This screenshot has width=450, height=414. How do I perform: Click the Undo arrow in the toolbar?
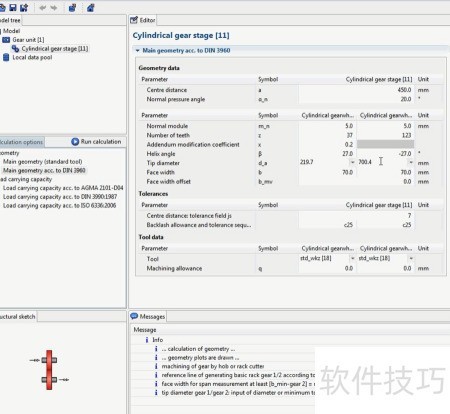pos(42,8)
